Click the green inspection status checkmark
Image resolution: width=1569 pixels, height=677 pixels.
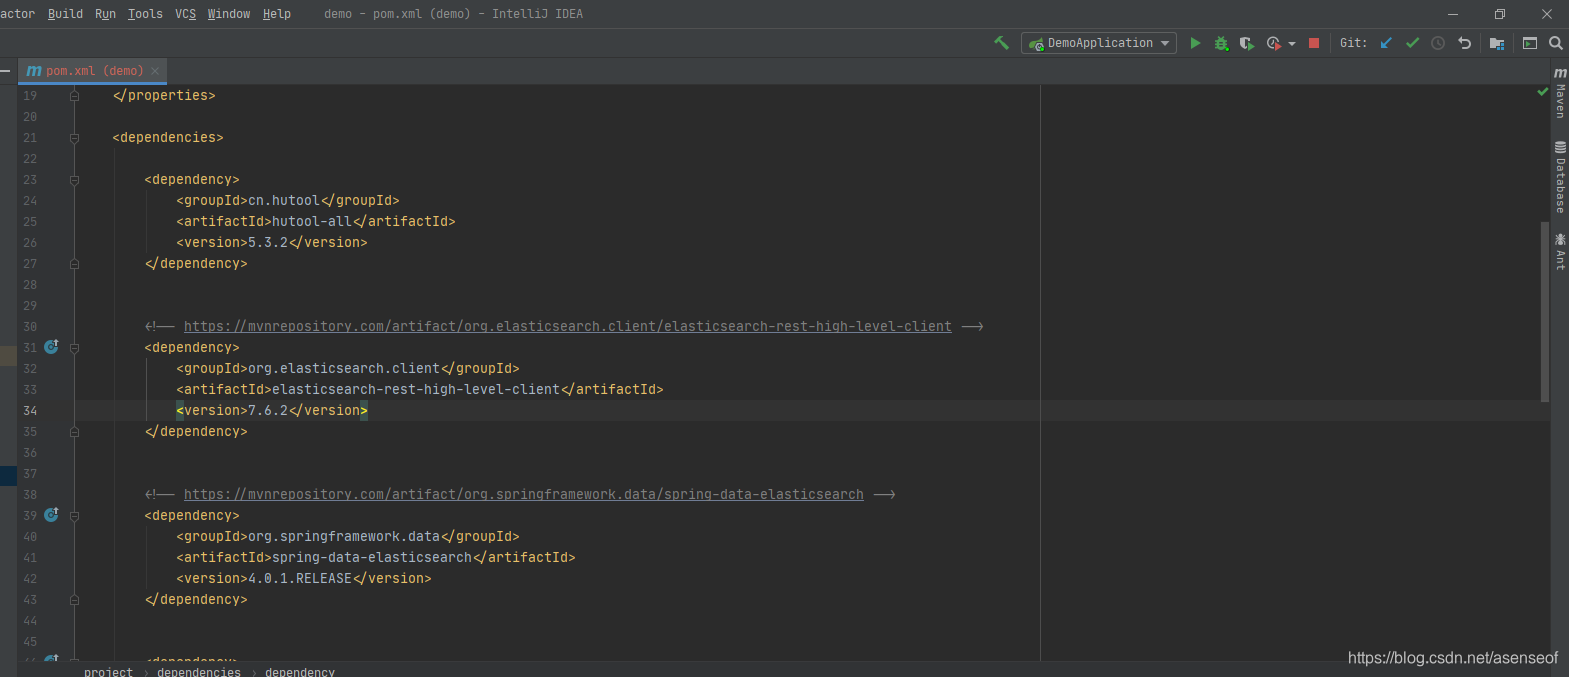(1542, 92)
